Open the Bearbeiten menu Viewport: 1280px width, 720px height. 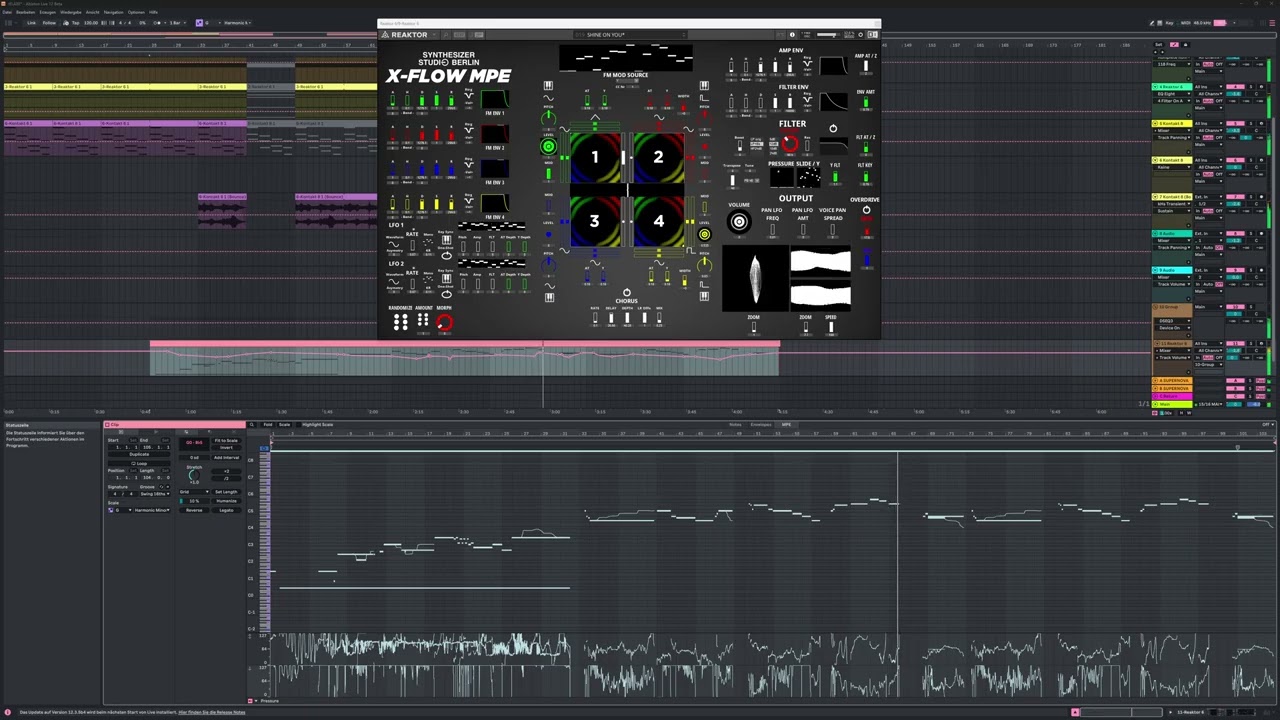coord(26,12)
